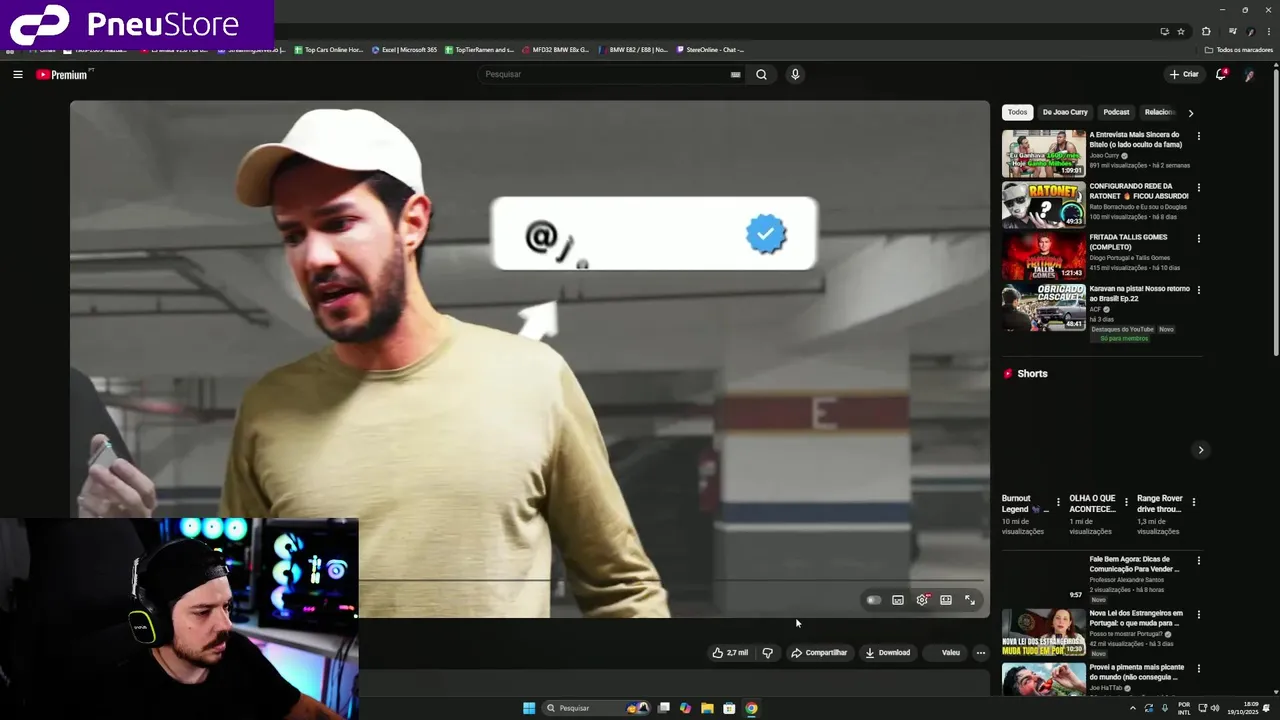Open the account avatar menu

click(x=1249, y=74)
